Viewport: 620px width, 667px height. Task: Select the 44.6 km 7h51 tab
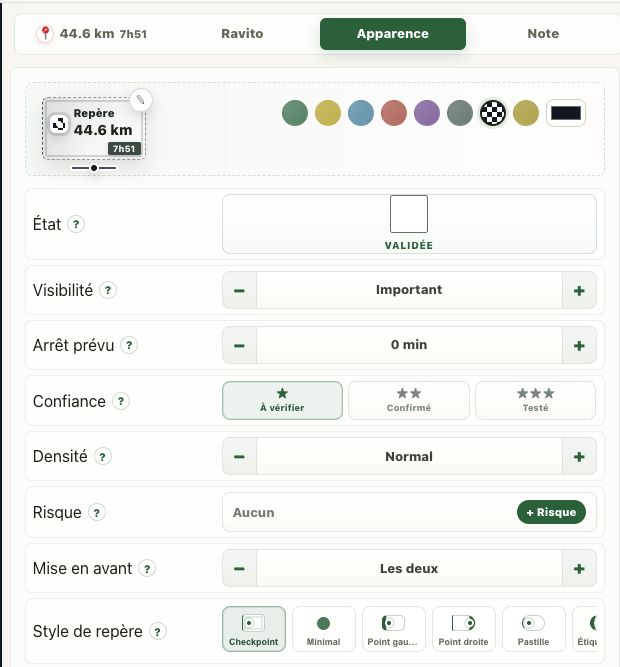pyautogui.click(x=92, y=34)
